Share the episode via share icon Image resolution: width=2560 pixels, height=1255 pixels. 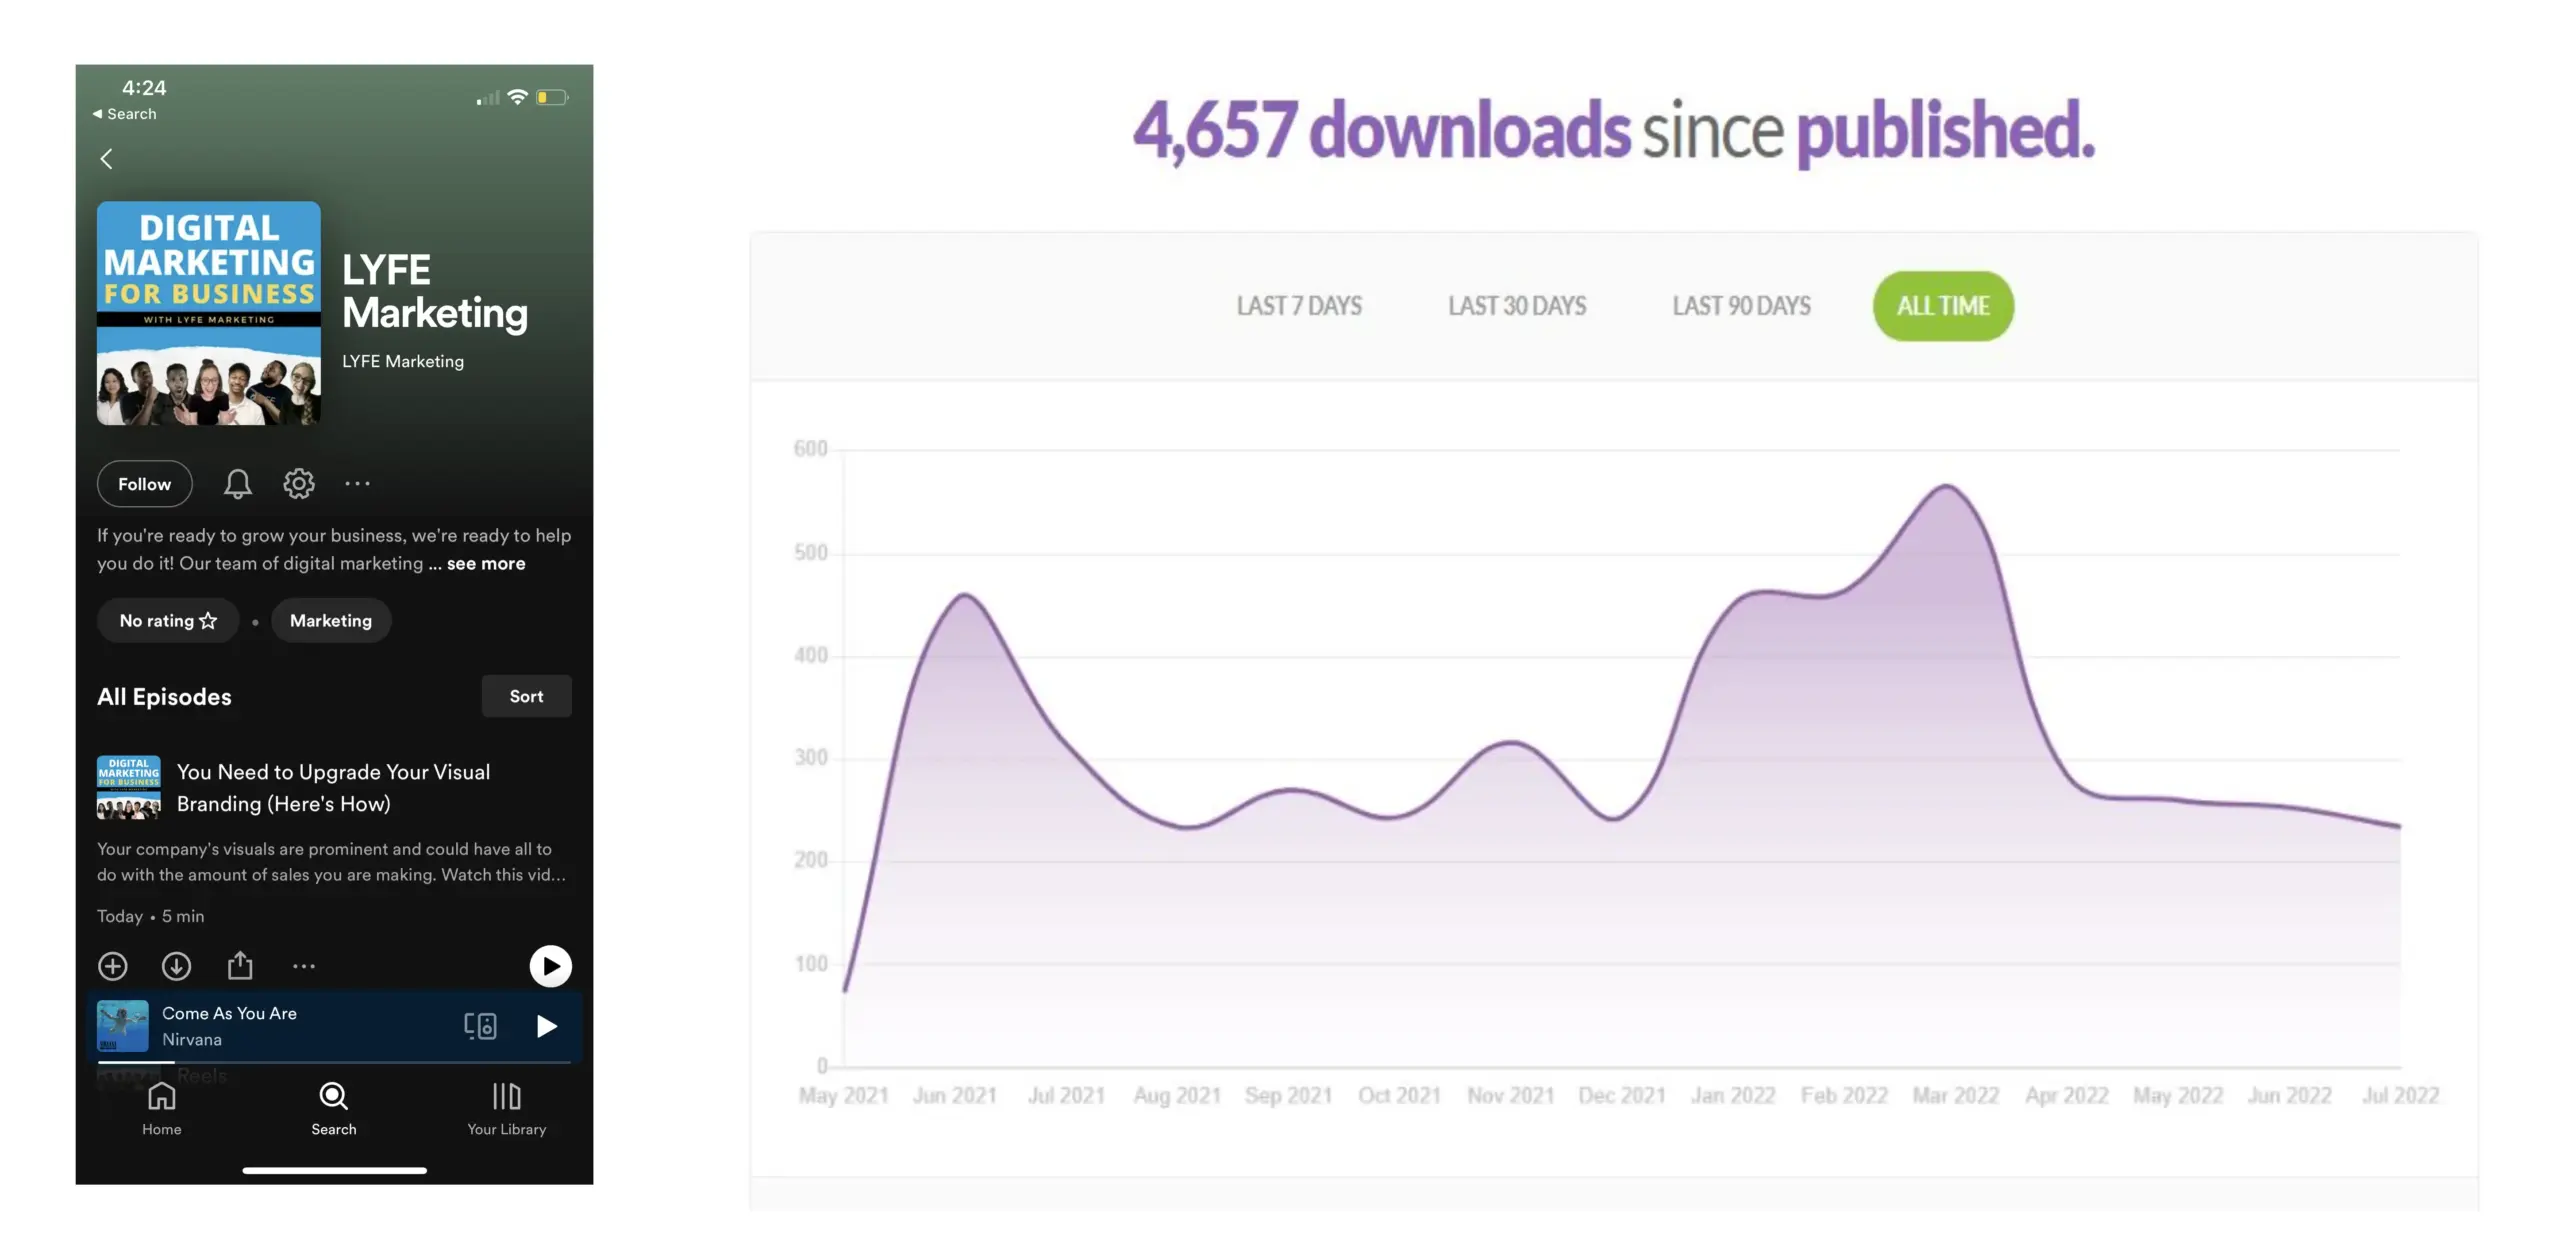[240, 966]
